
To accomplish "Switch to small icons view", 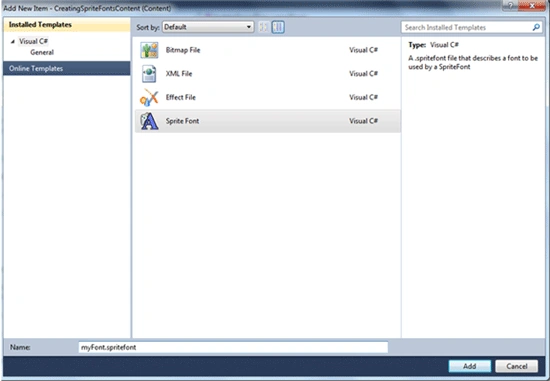I will coord(263,27).
